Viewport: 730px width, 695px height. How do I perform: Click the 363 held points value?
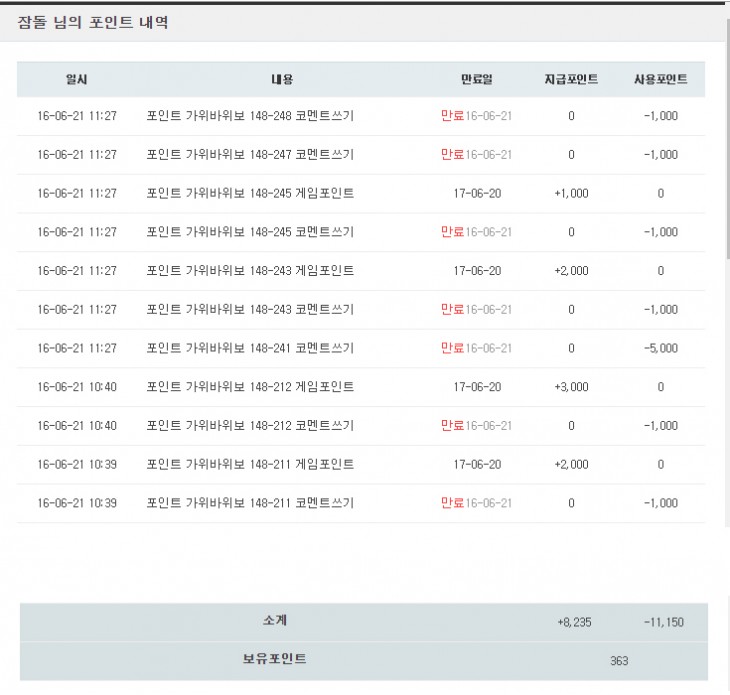(619, 661)
